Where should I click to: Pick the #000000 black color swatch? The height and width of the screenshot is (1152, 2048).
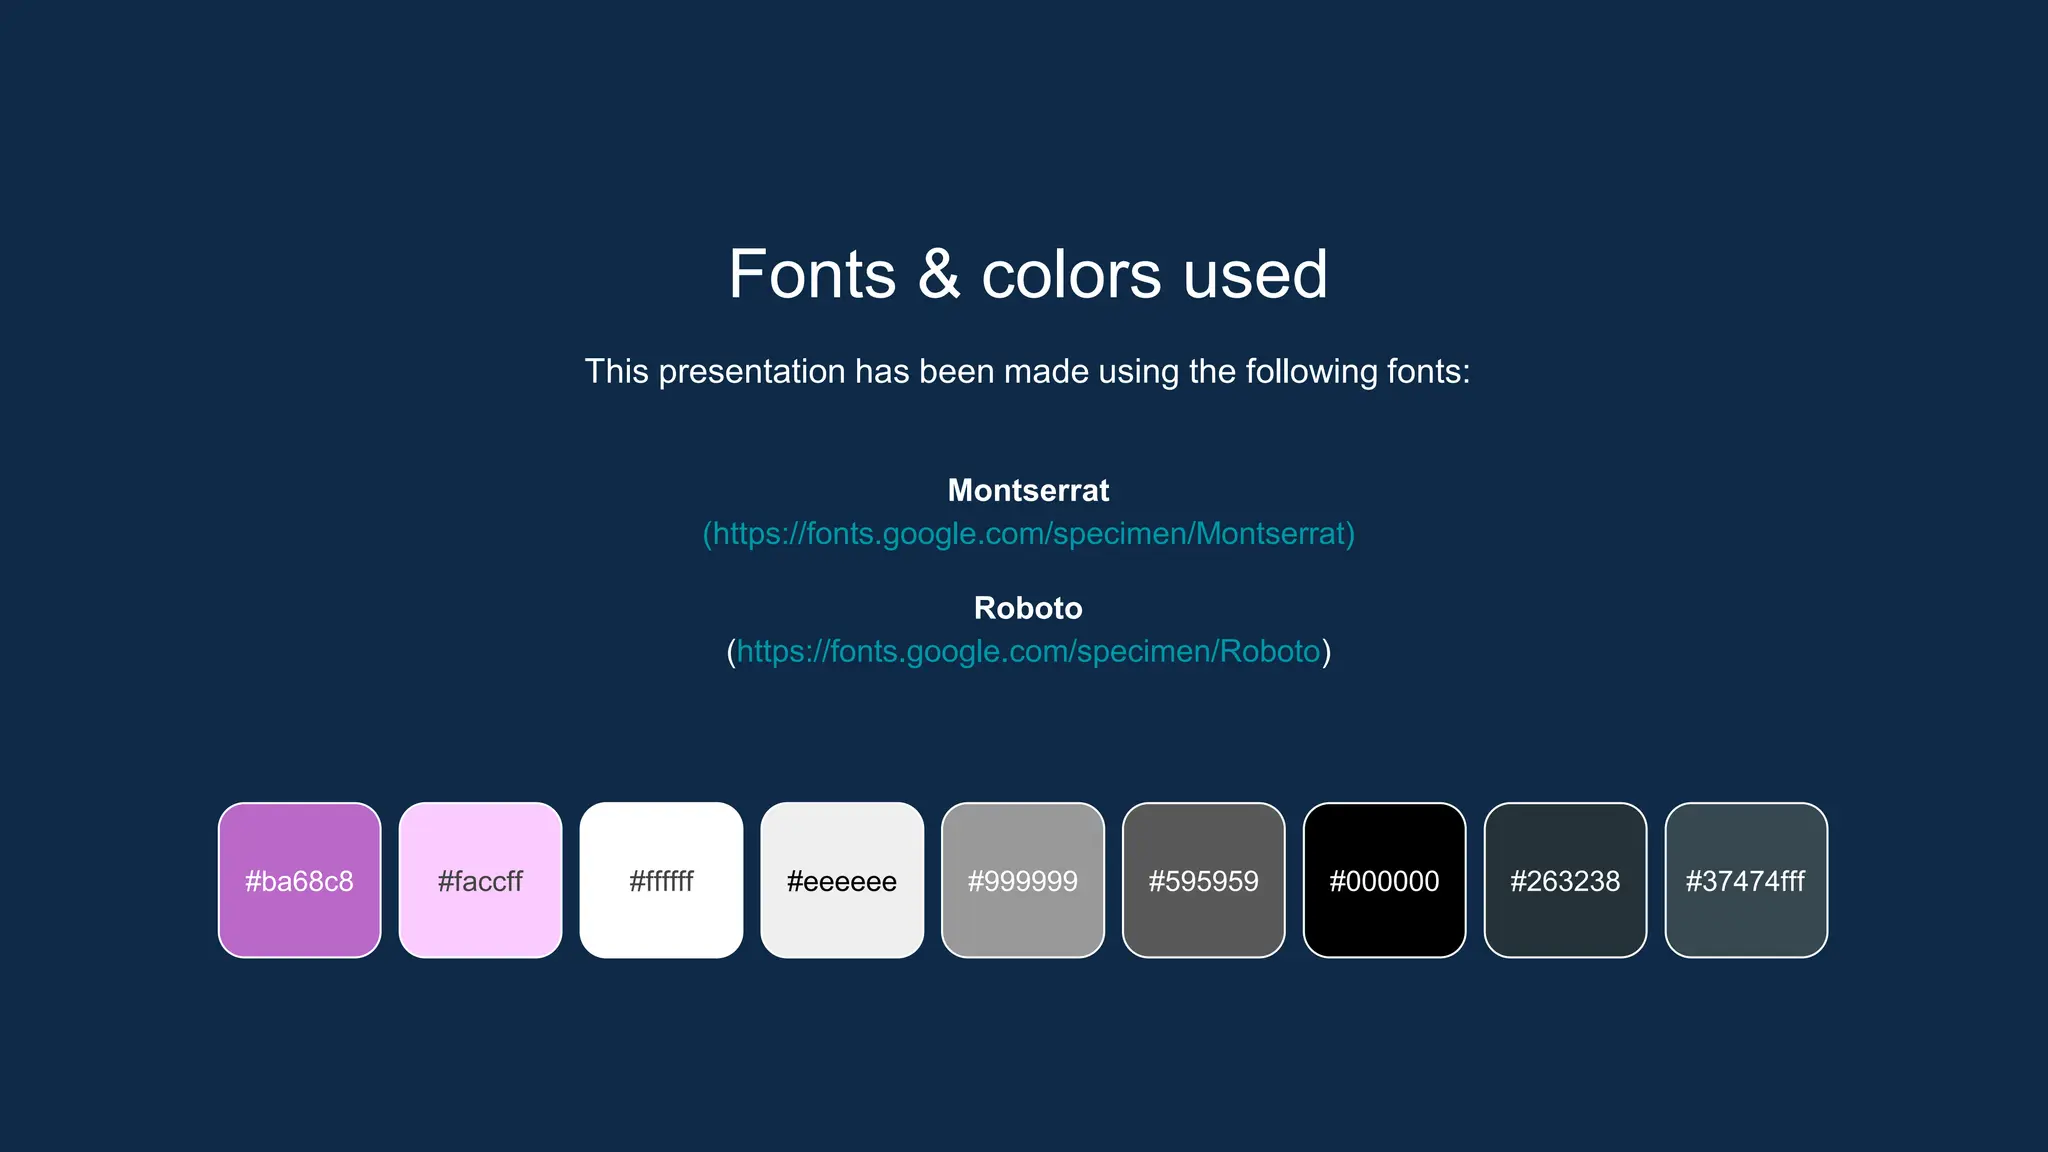coord(1384,880)
